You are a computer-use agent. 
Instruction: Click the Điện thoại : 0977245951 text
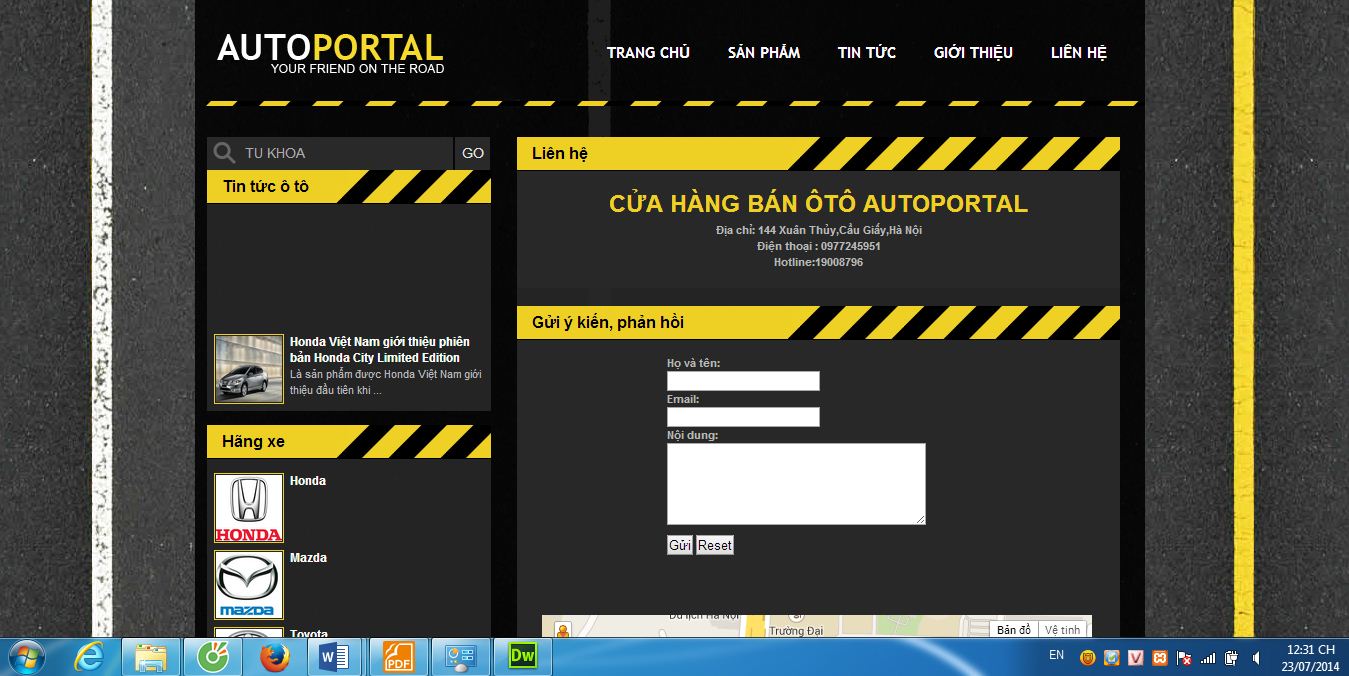click(819, 246)
